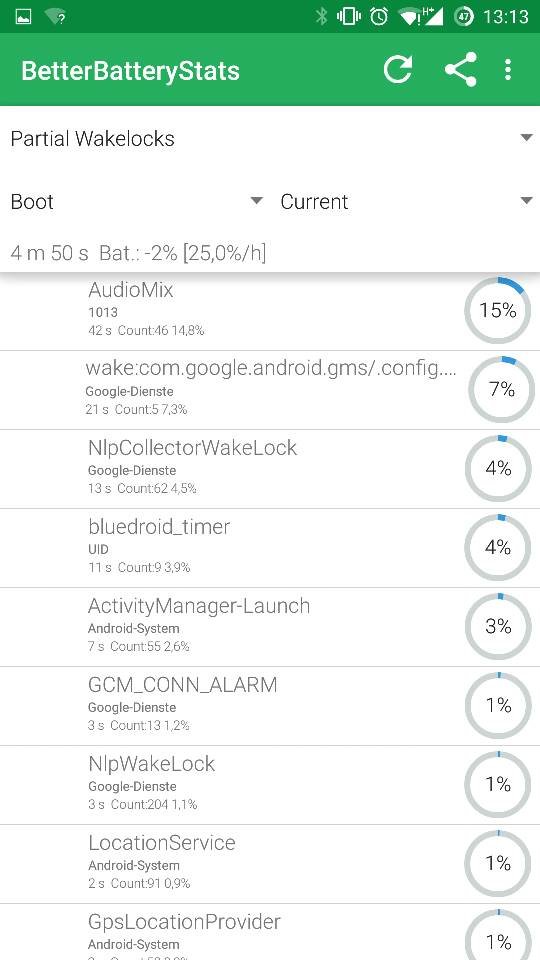Select the AudioMix wakelock entry
540x960 pixels.
coord(270,311)
